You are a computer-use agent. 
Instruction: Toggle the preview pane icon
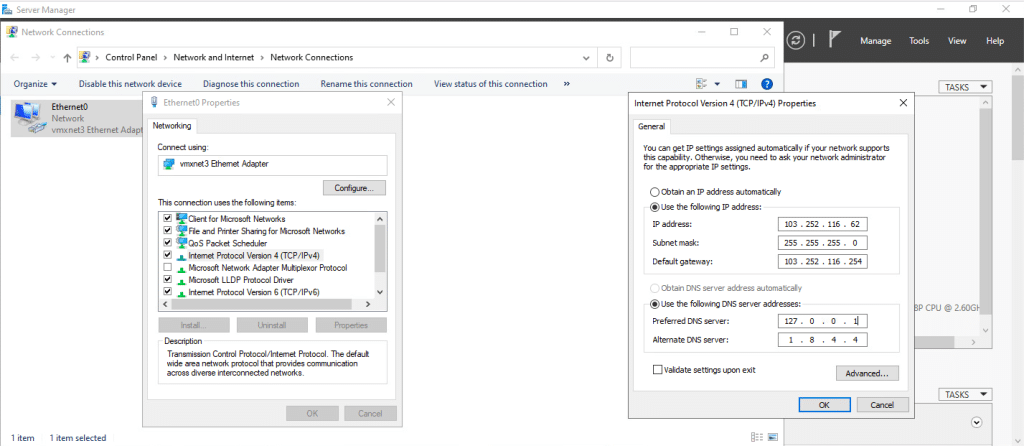(x=741, y=84)
